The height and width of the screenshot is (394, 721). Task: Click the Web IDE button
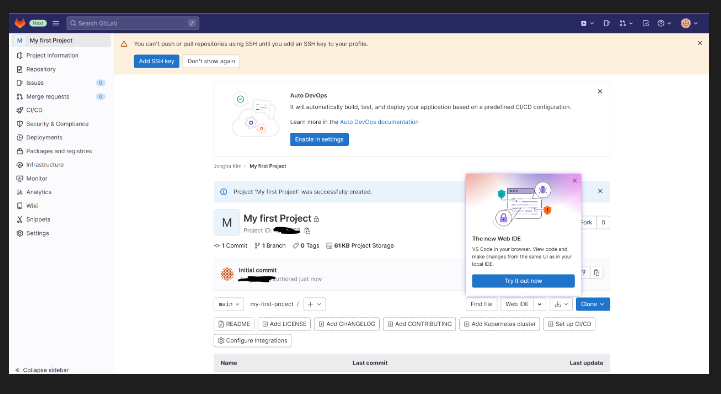(x=516, y=304)
